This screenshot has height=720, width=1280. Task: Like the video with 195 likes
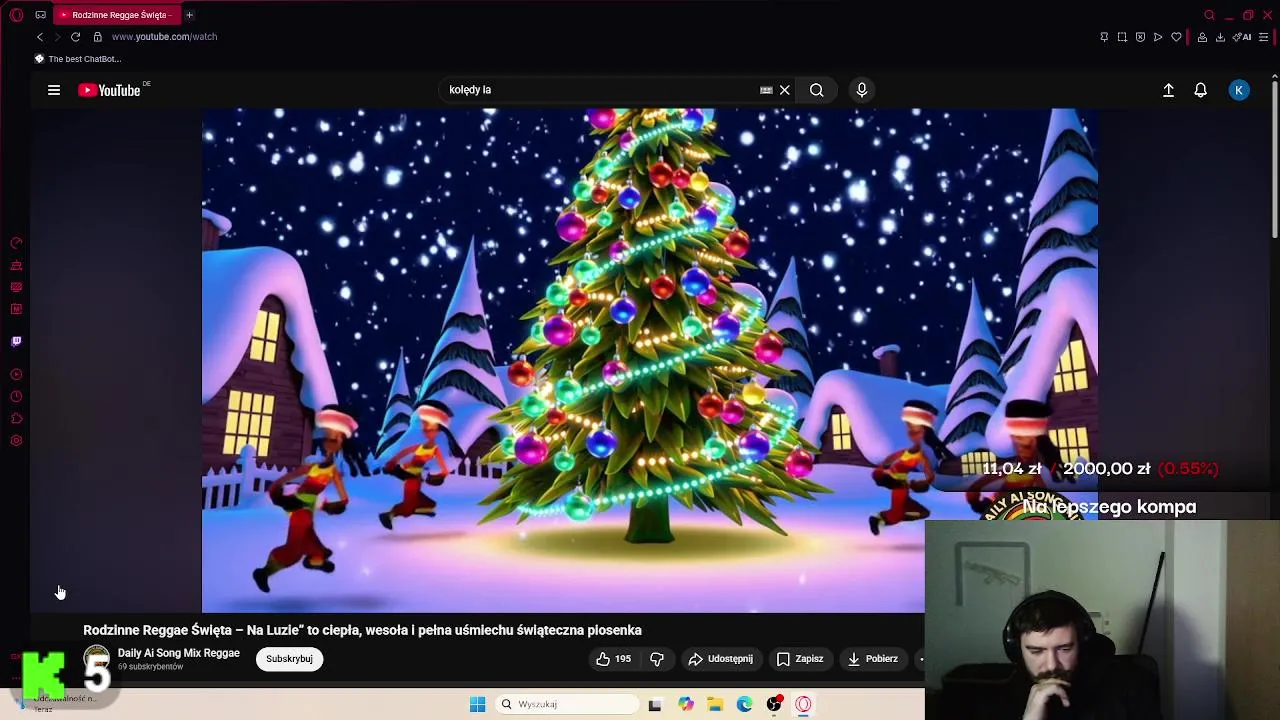[x=614, y=659]
